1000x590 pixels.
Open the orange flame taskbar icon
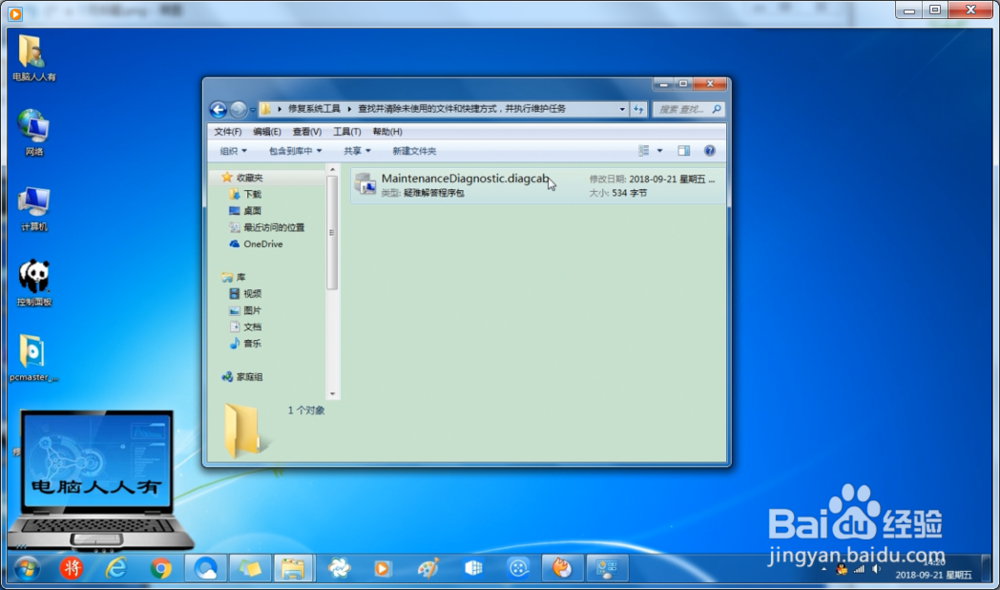click(x=562, y=568)
